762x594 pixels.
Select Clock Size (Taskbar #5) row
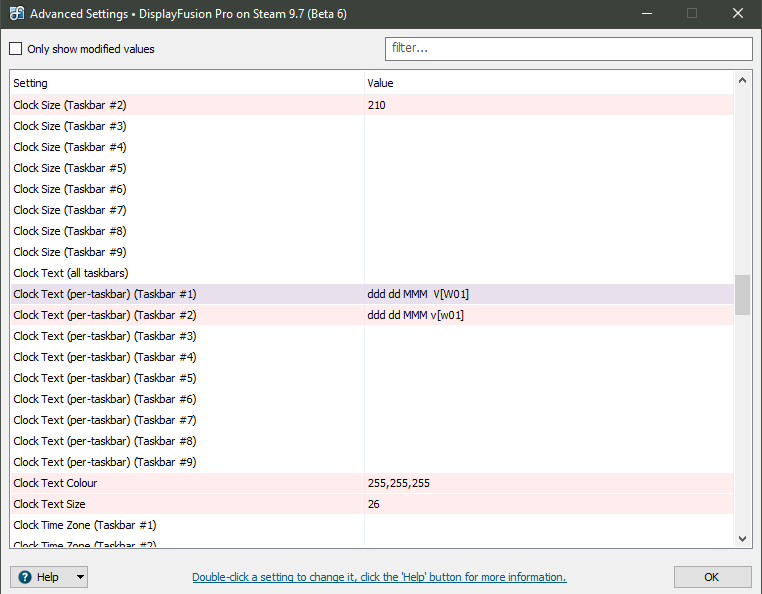point(372,168)
